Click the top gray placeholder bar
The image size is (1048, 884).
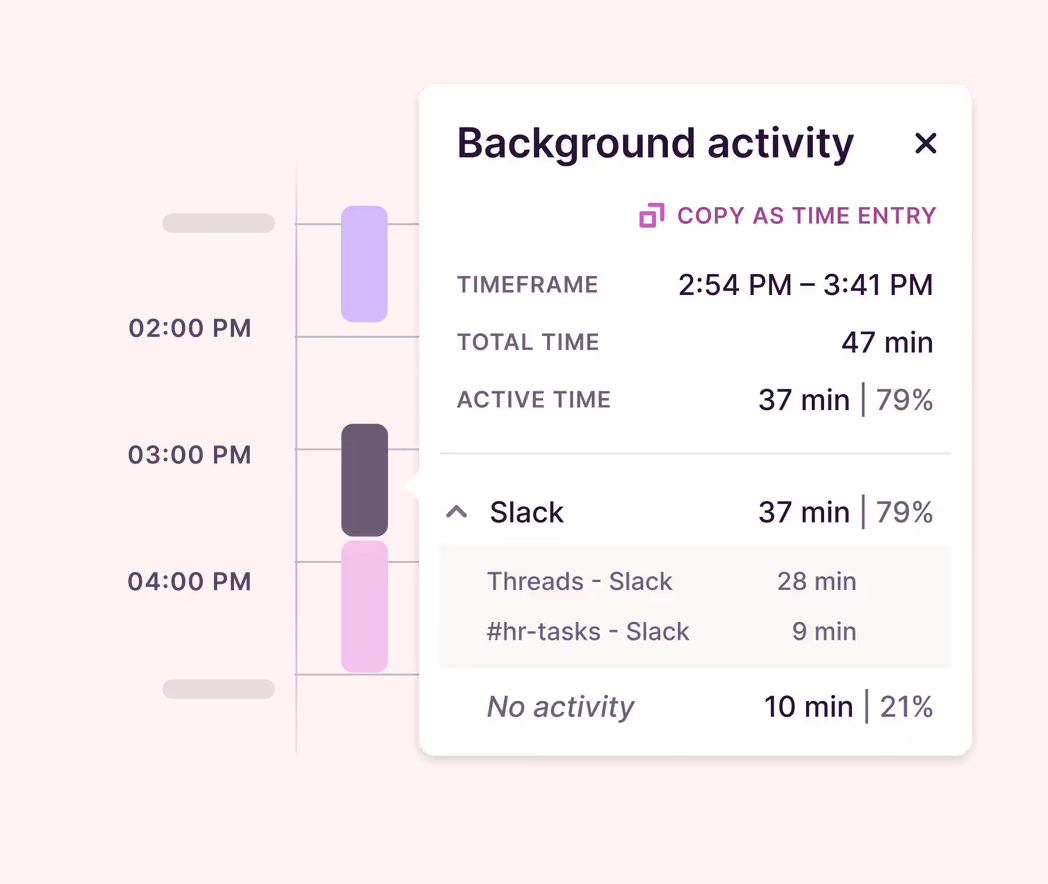219,223
